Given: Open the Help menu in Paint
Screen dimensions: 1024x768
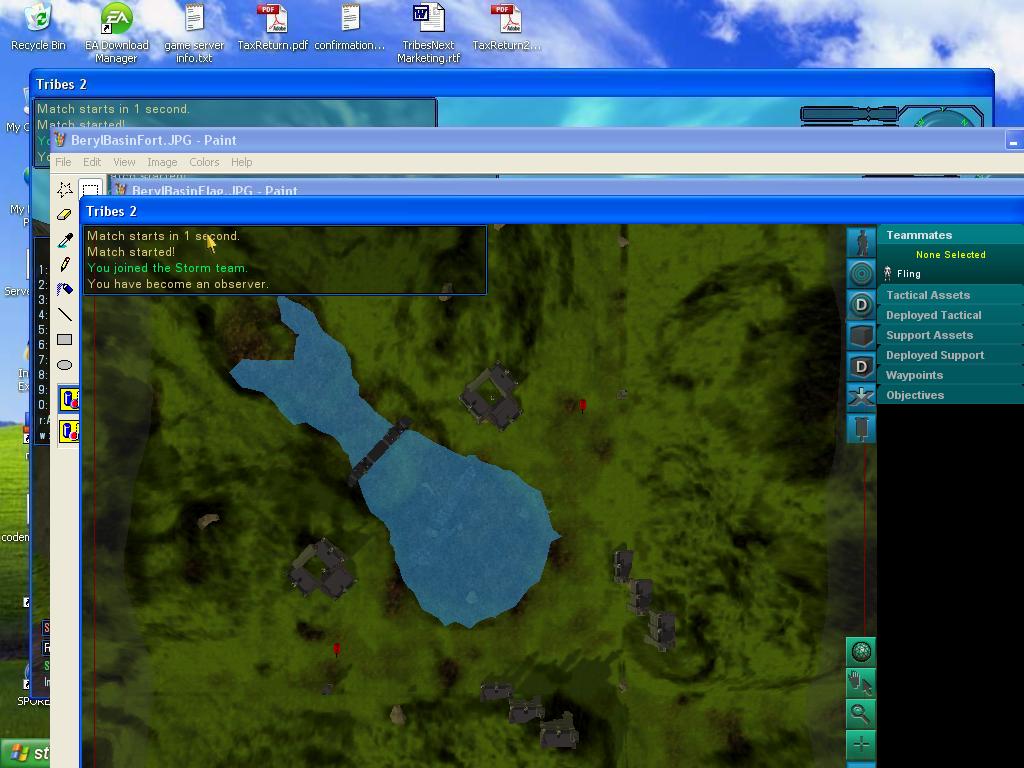Looking at the screenshot, I should 242,162.
